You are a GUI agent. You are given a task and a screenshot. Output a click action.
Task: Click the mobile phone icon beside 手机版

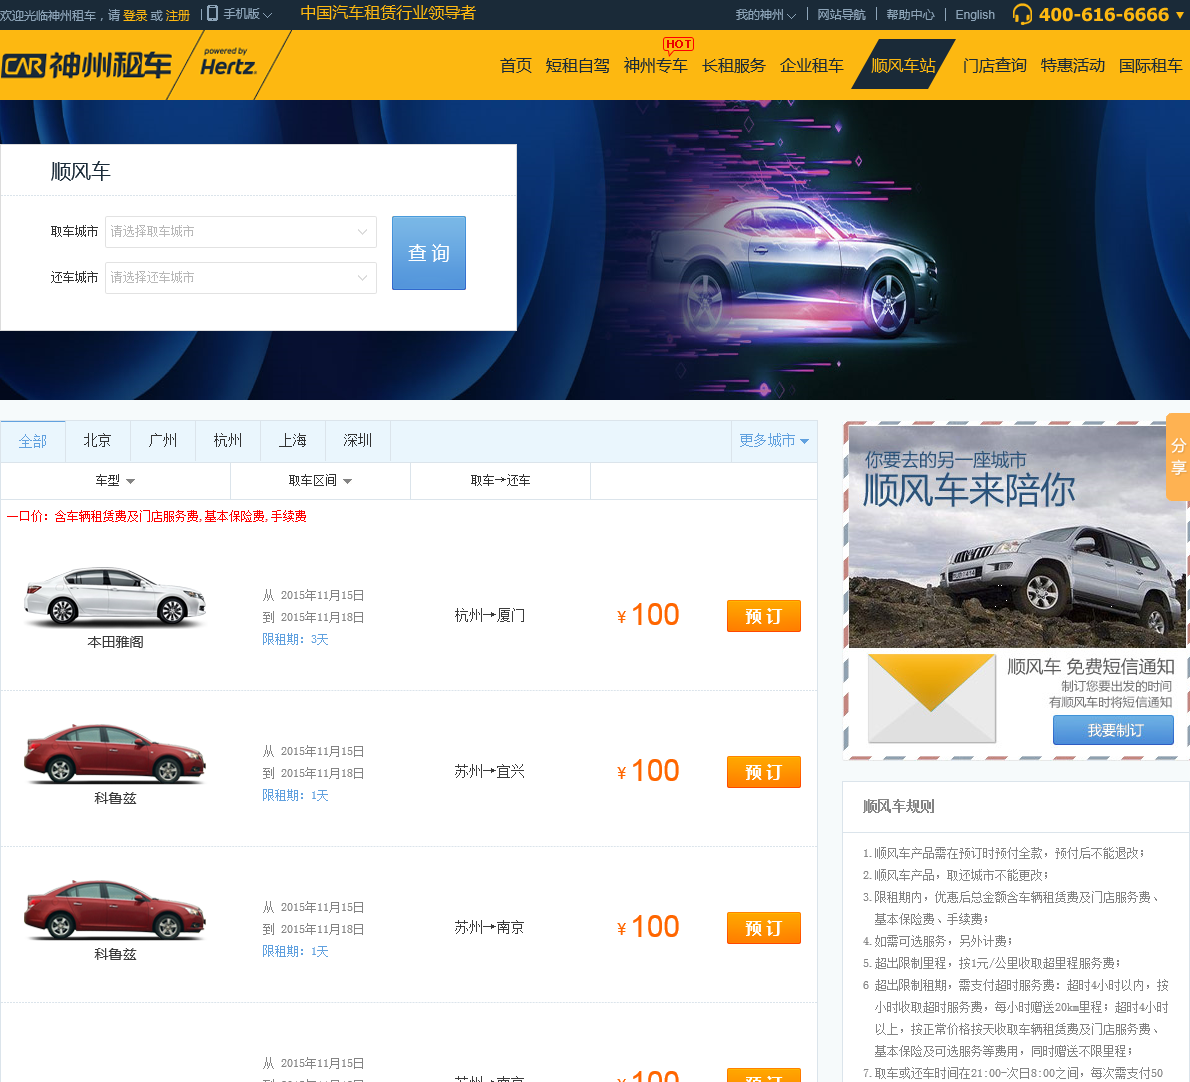[212, 14]
